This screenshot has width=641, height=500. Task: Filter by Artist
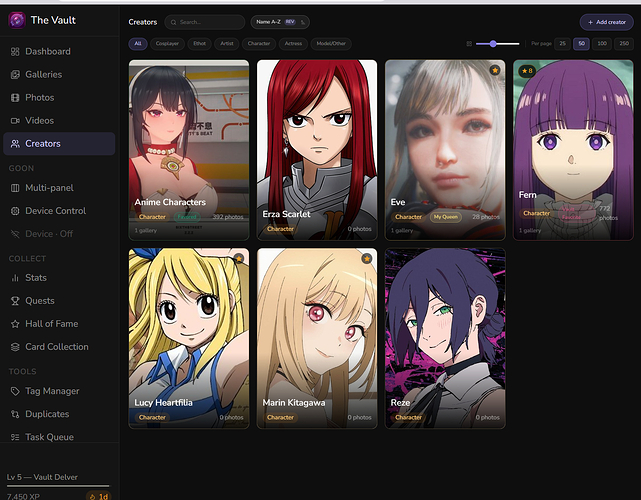pos(226,43)
